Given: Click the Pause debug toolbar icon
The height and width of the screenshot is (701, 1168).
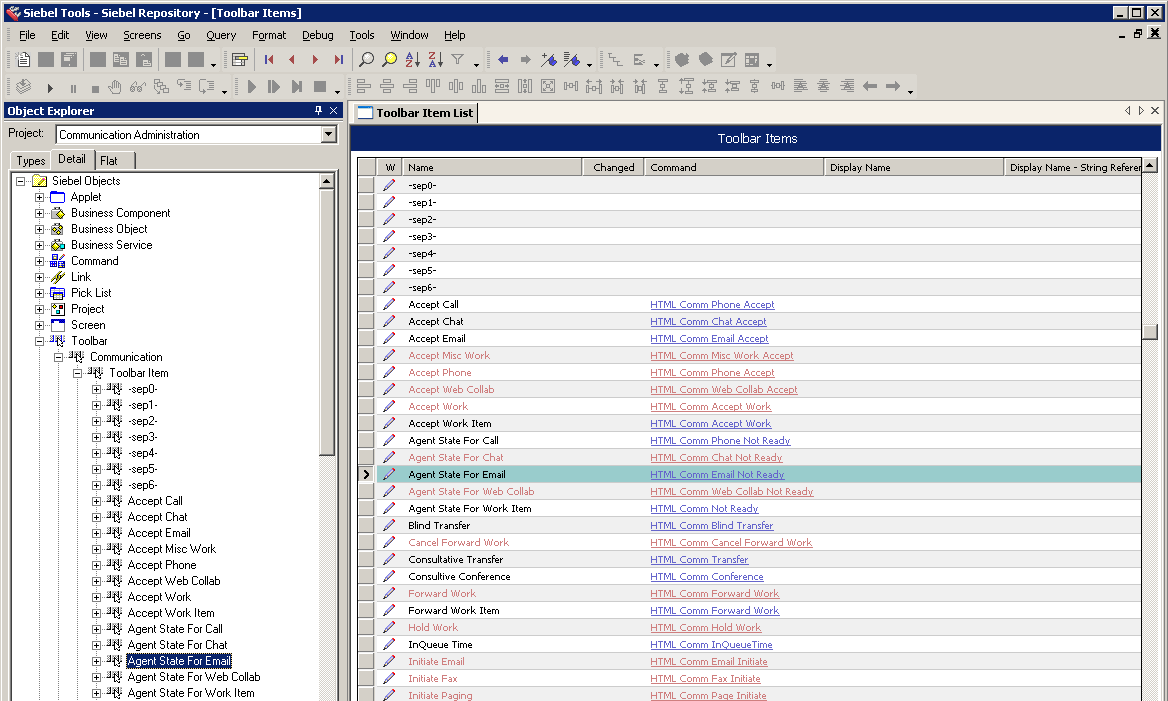Looking at the screenshot, I should pyautogui.click(x=73, y=86).
